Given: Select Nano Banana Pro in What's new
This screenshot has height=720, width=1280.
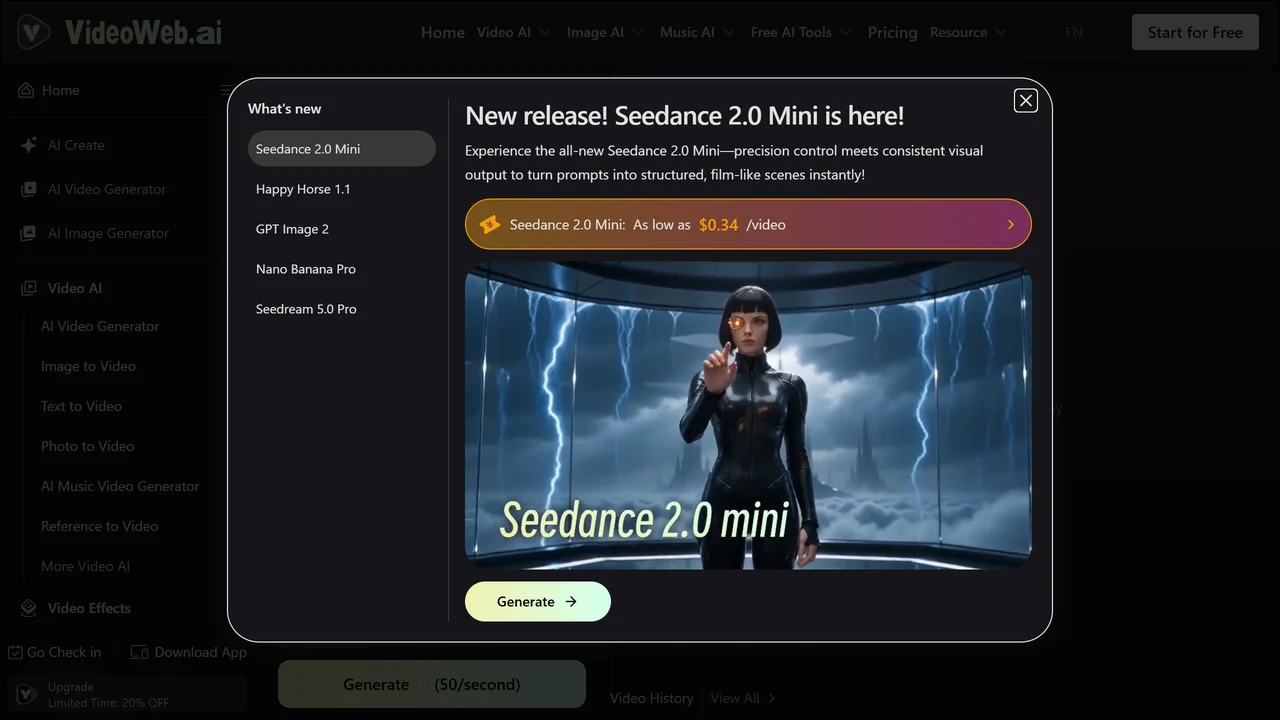Looking at the screenshot, I should pos(342,269).
